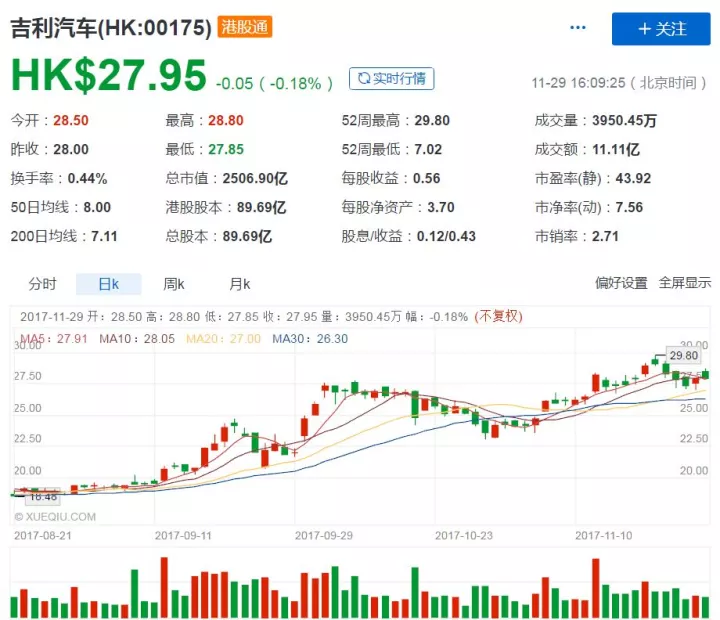Click the 2017-09-11 date axis label
720x620 pixels.
(183, 535)
